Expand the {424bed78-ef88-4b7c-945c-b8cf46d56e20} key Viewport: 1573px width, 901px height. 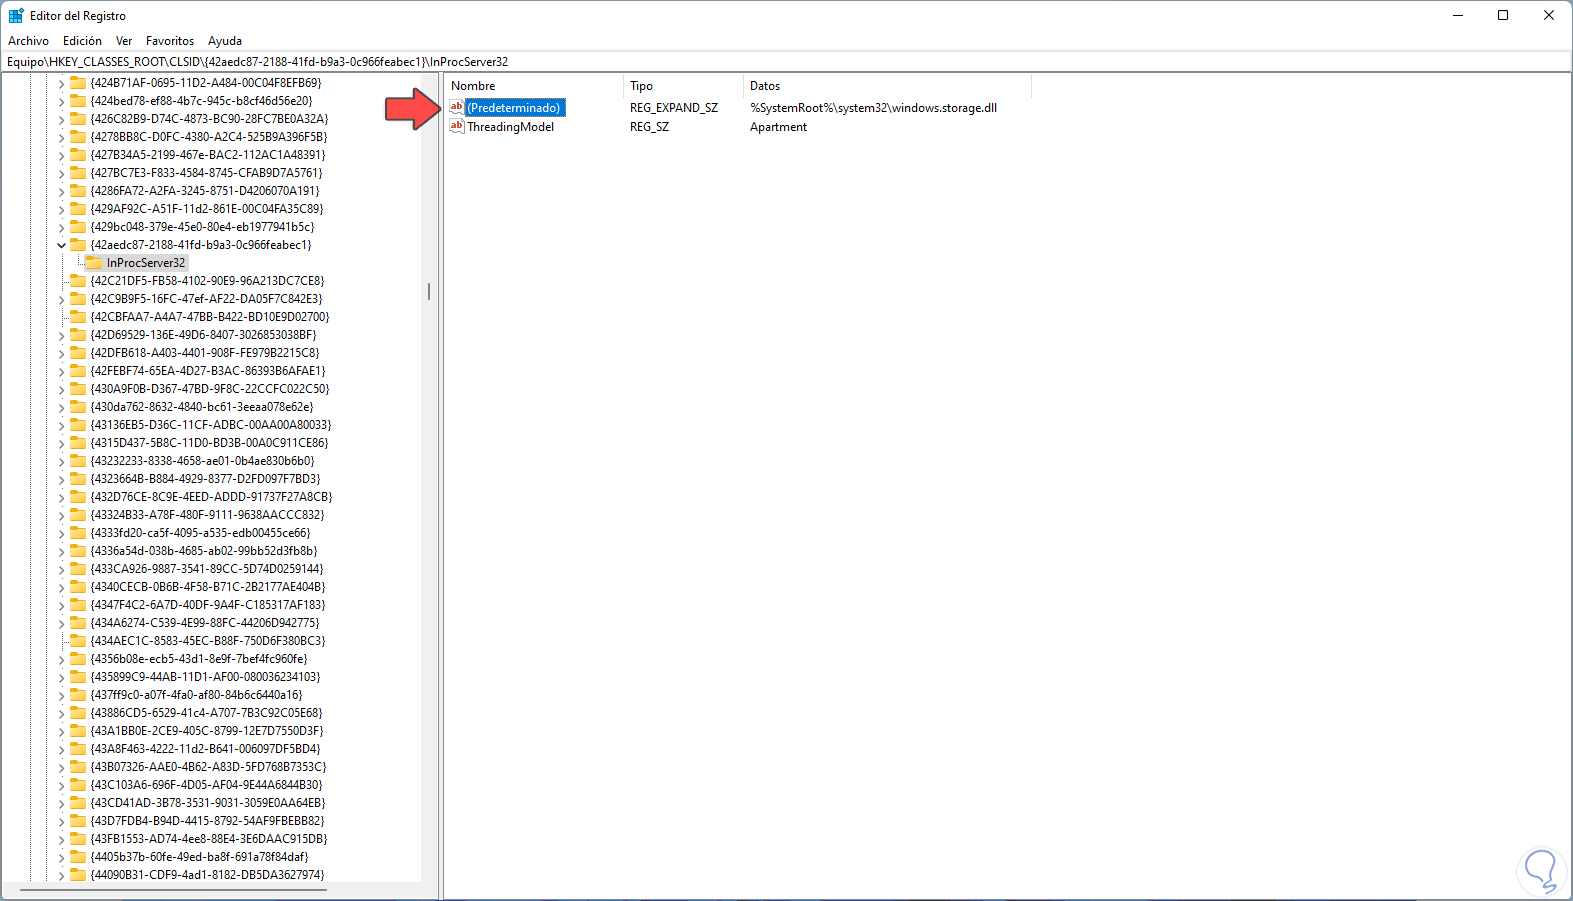[61, 100]
